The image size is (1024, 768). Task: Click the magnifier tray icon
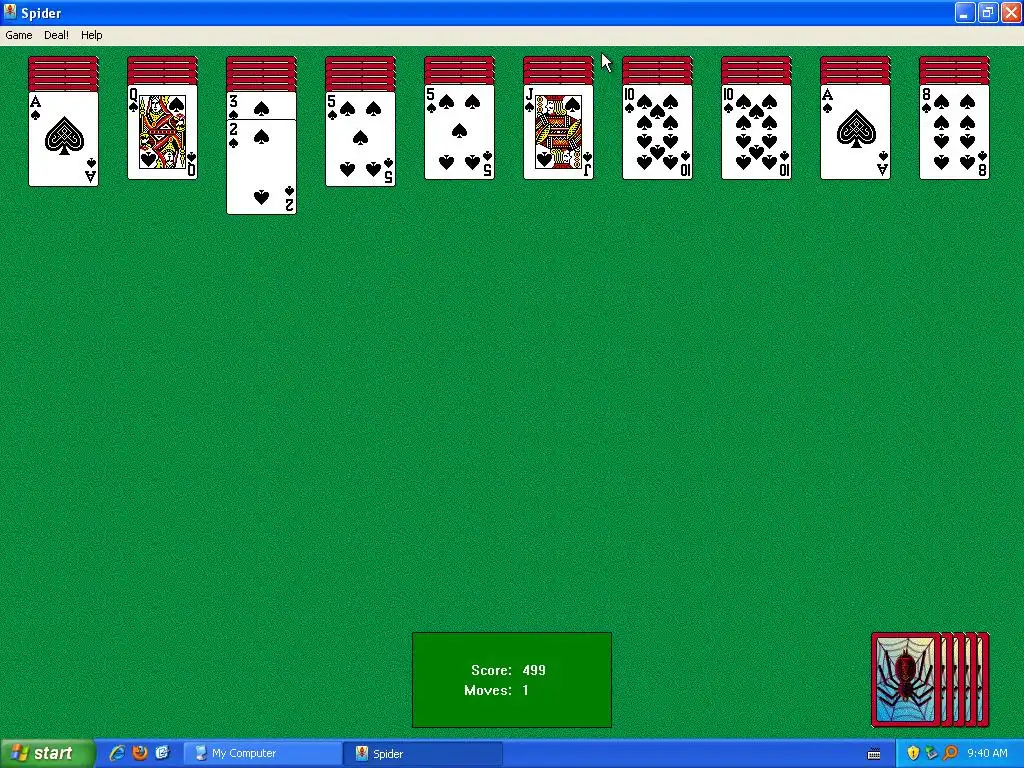coord(950,754)
